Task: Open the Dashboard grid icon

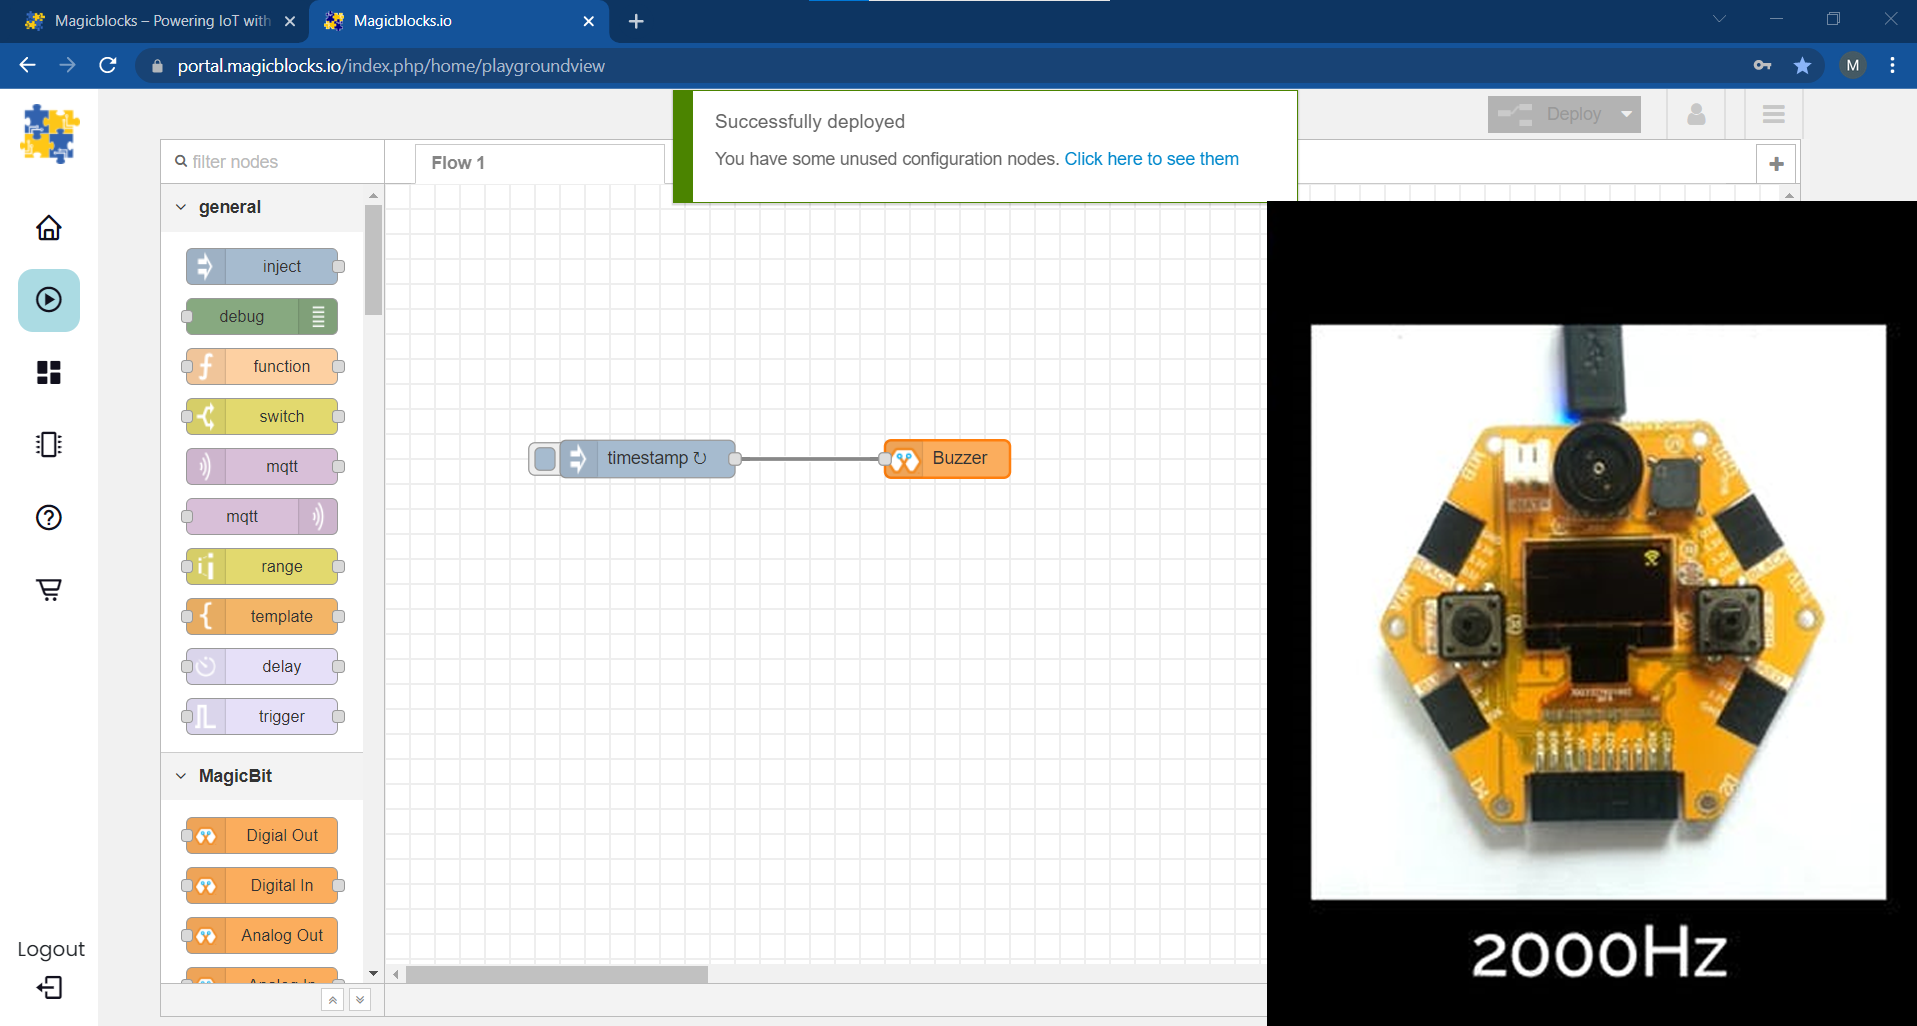Action: coord(48,372)
